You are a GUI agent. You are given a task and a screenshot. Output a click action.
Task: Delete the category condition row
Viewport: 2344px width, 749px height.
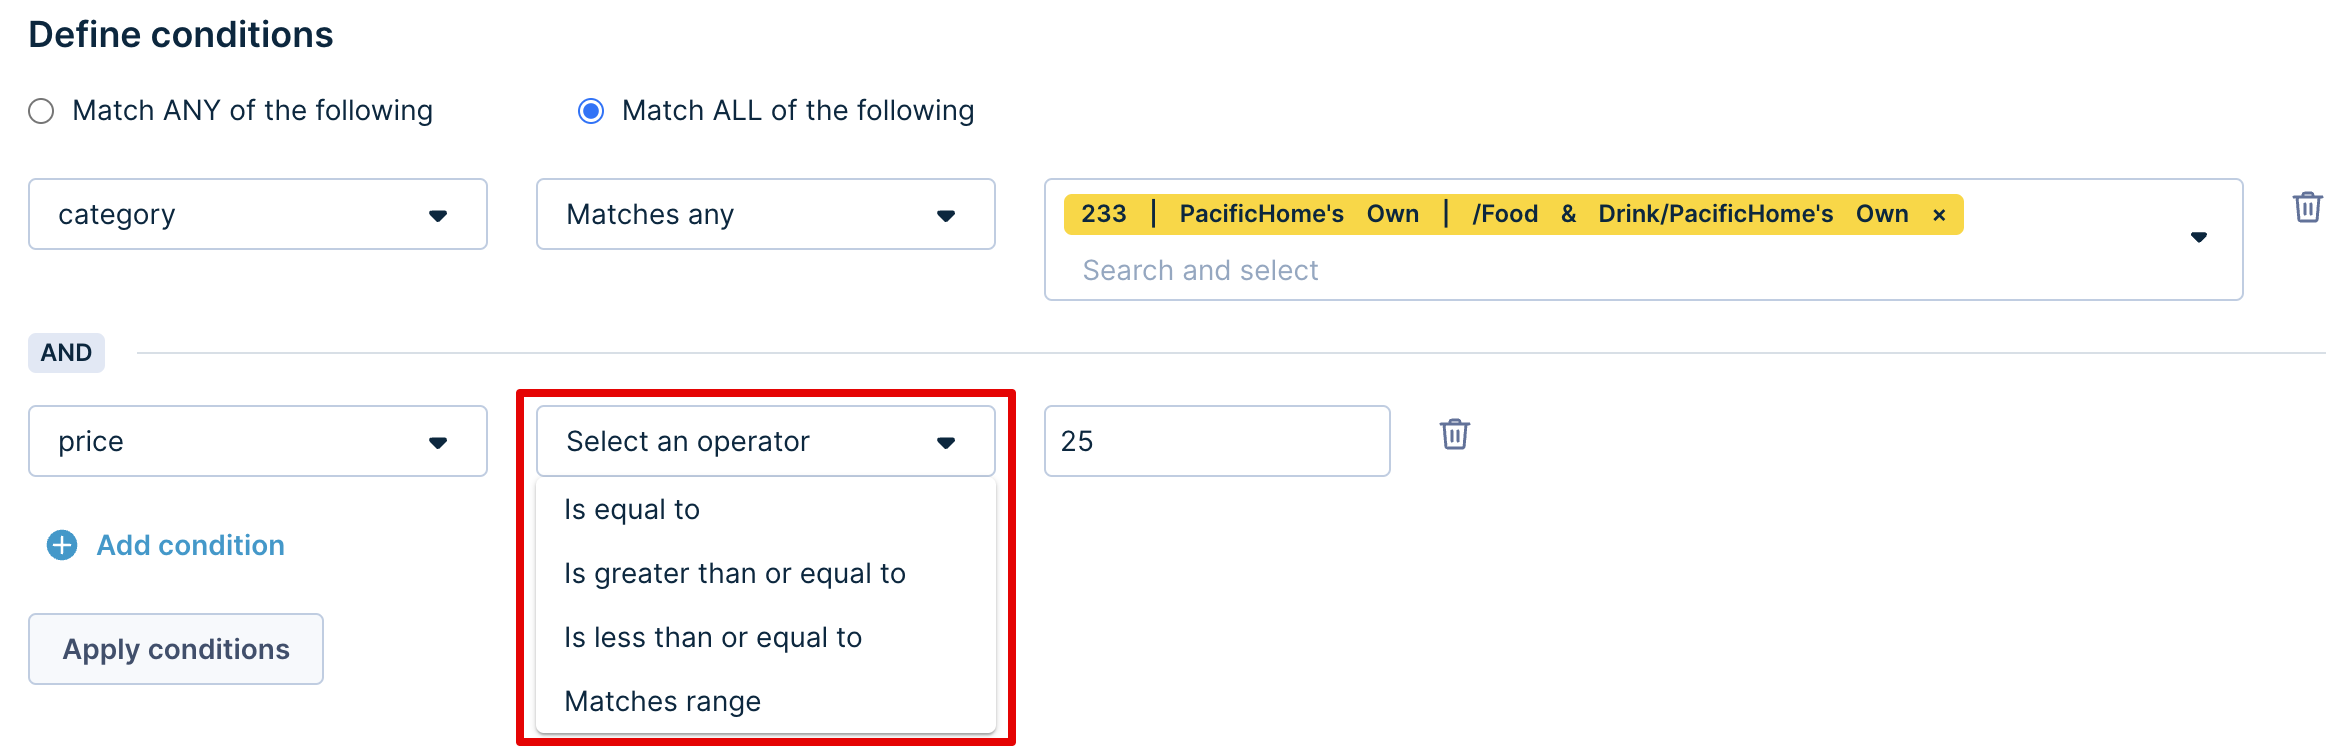[2307, 207]
